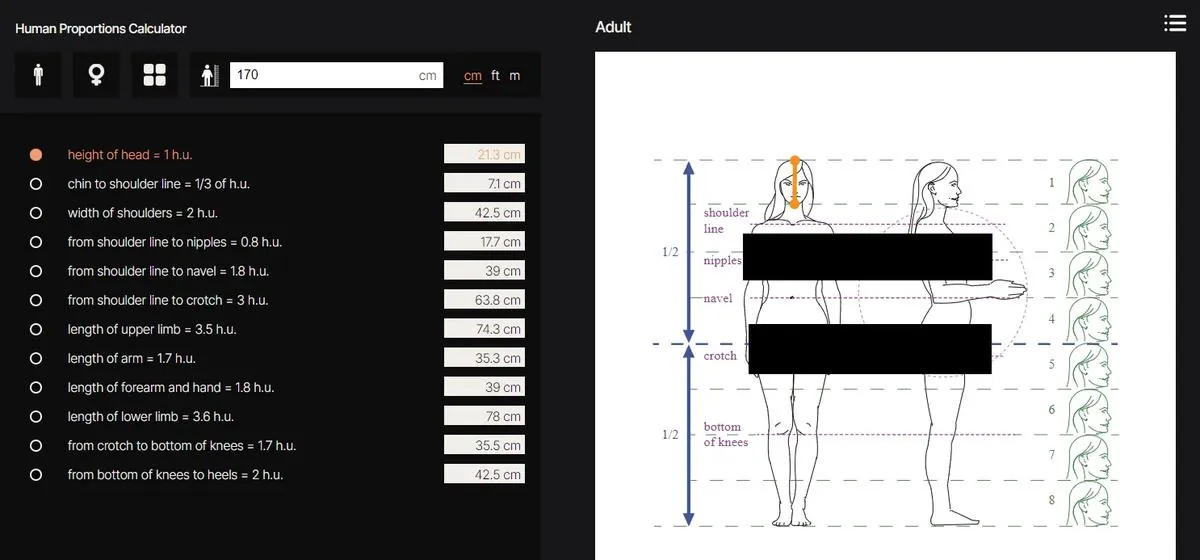The height and width of the screenshot is (560, 1200).
Task: Click the 74.3 cm value box
Action: tap(484, 329)
